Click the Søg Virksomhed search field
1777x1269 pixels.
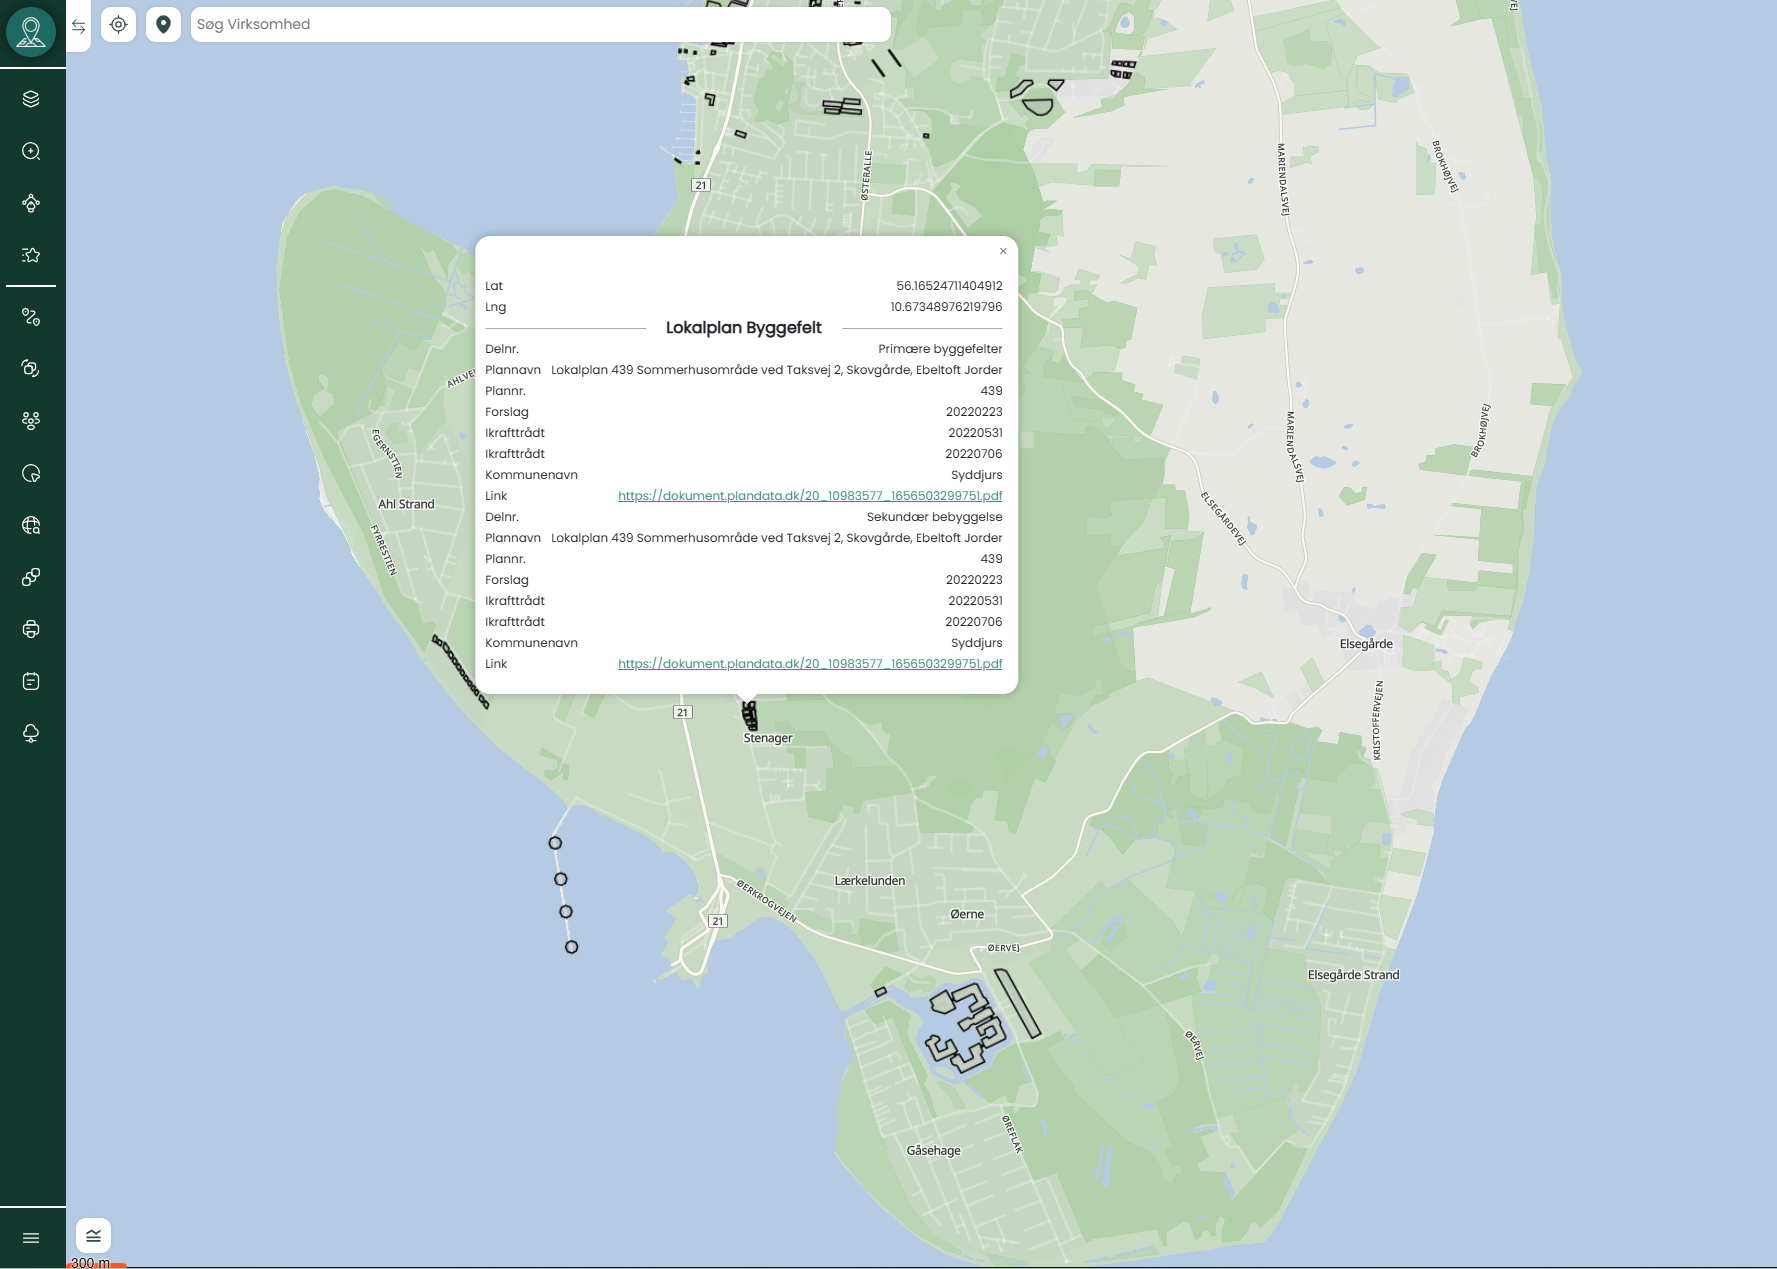coord(540,25)
